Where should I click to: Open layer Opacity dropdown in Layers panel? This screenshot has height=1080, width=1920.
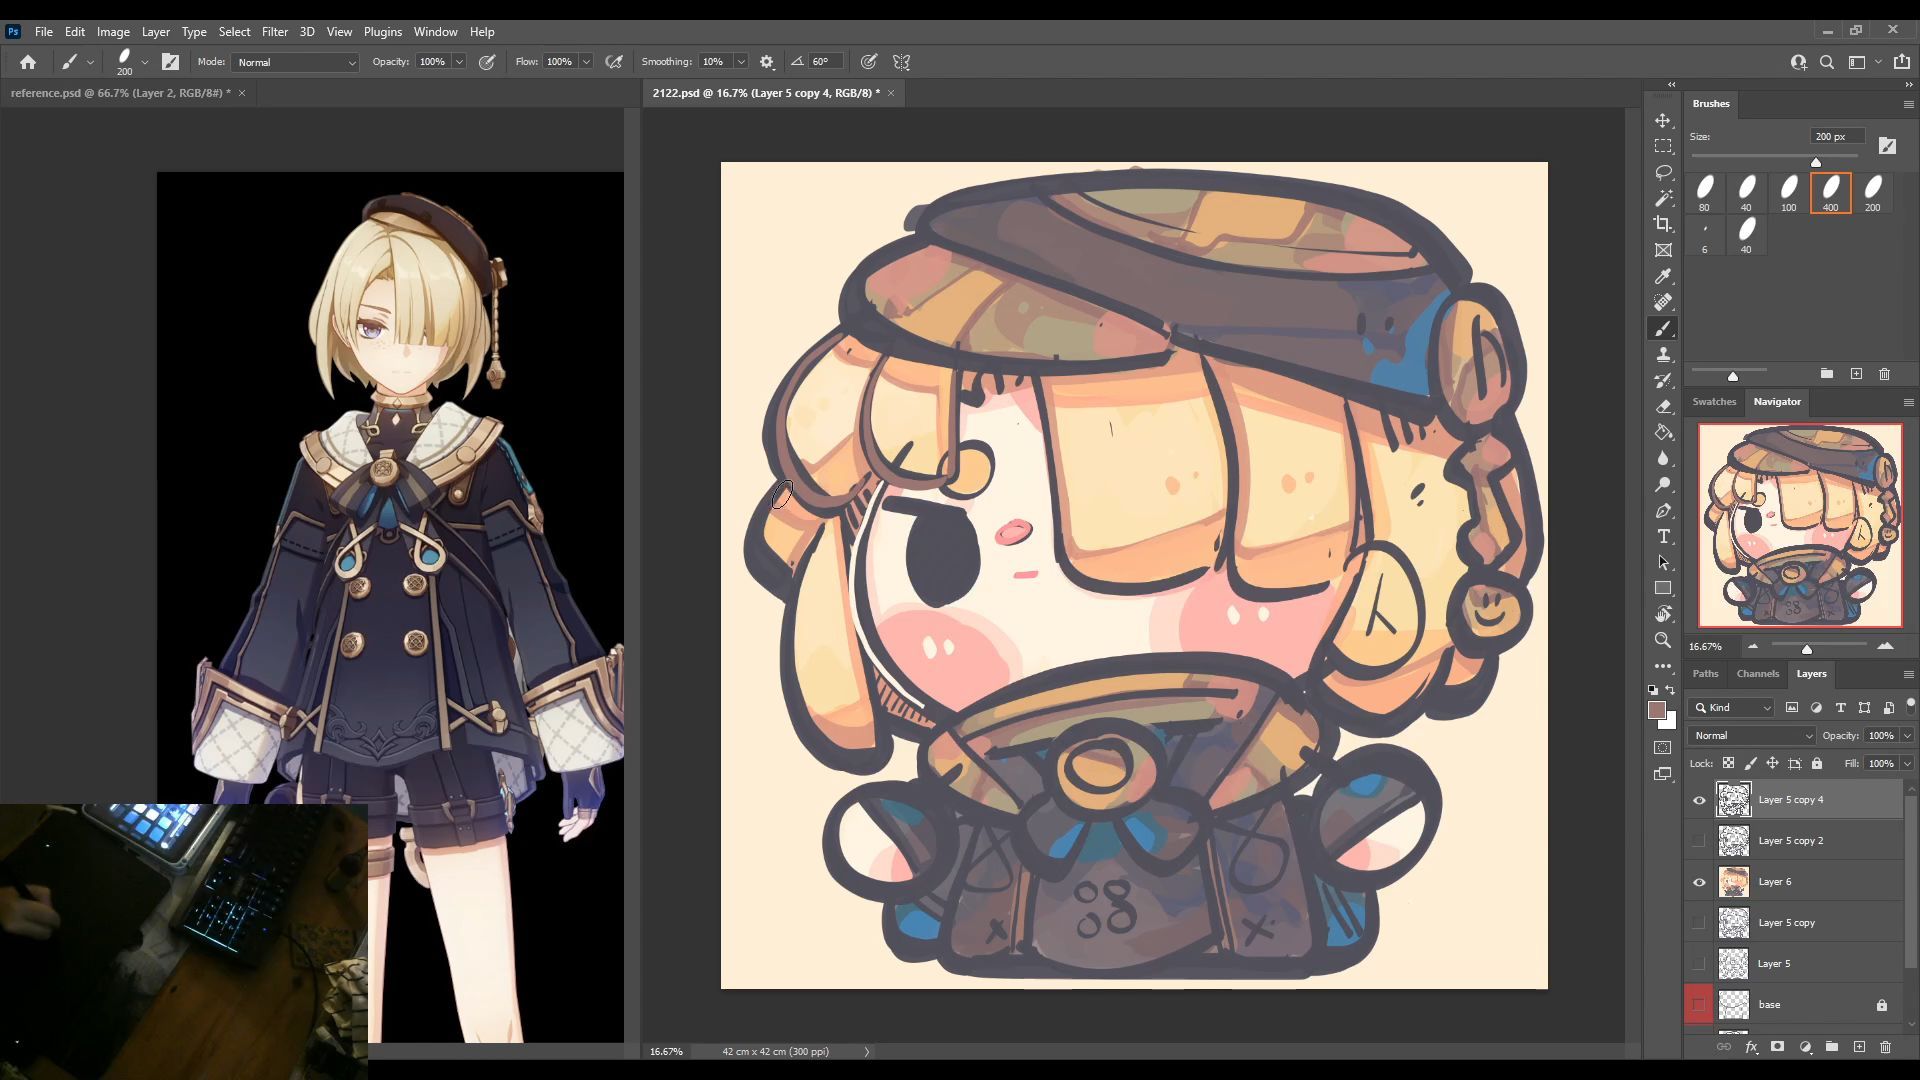1907,735
